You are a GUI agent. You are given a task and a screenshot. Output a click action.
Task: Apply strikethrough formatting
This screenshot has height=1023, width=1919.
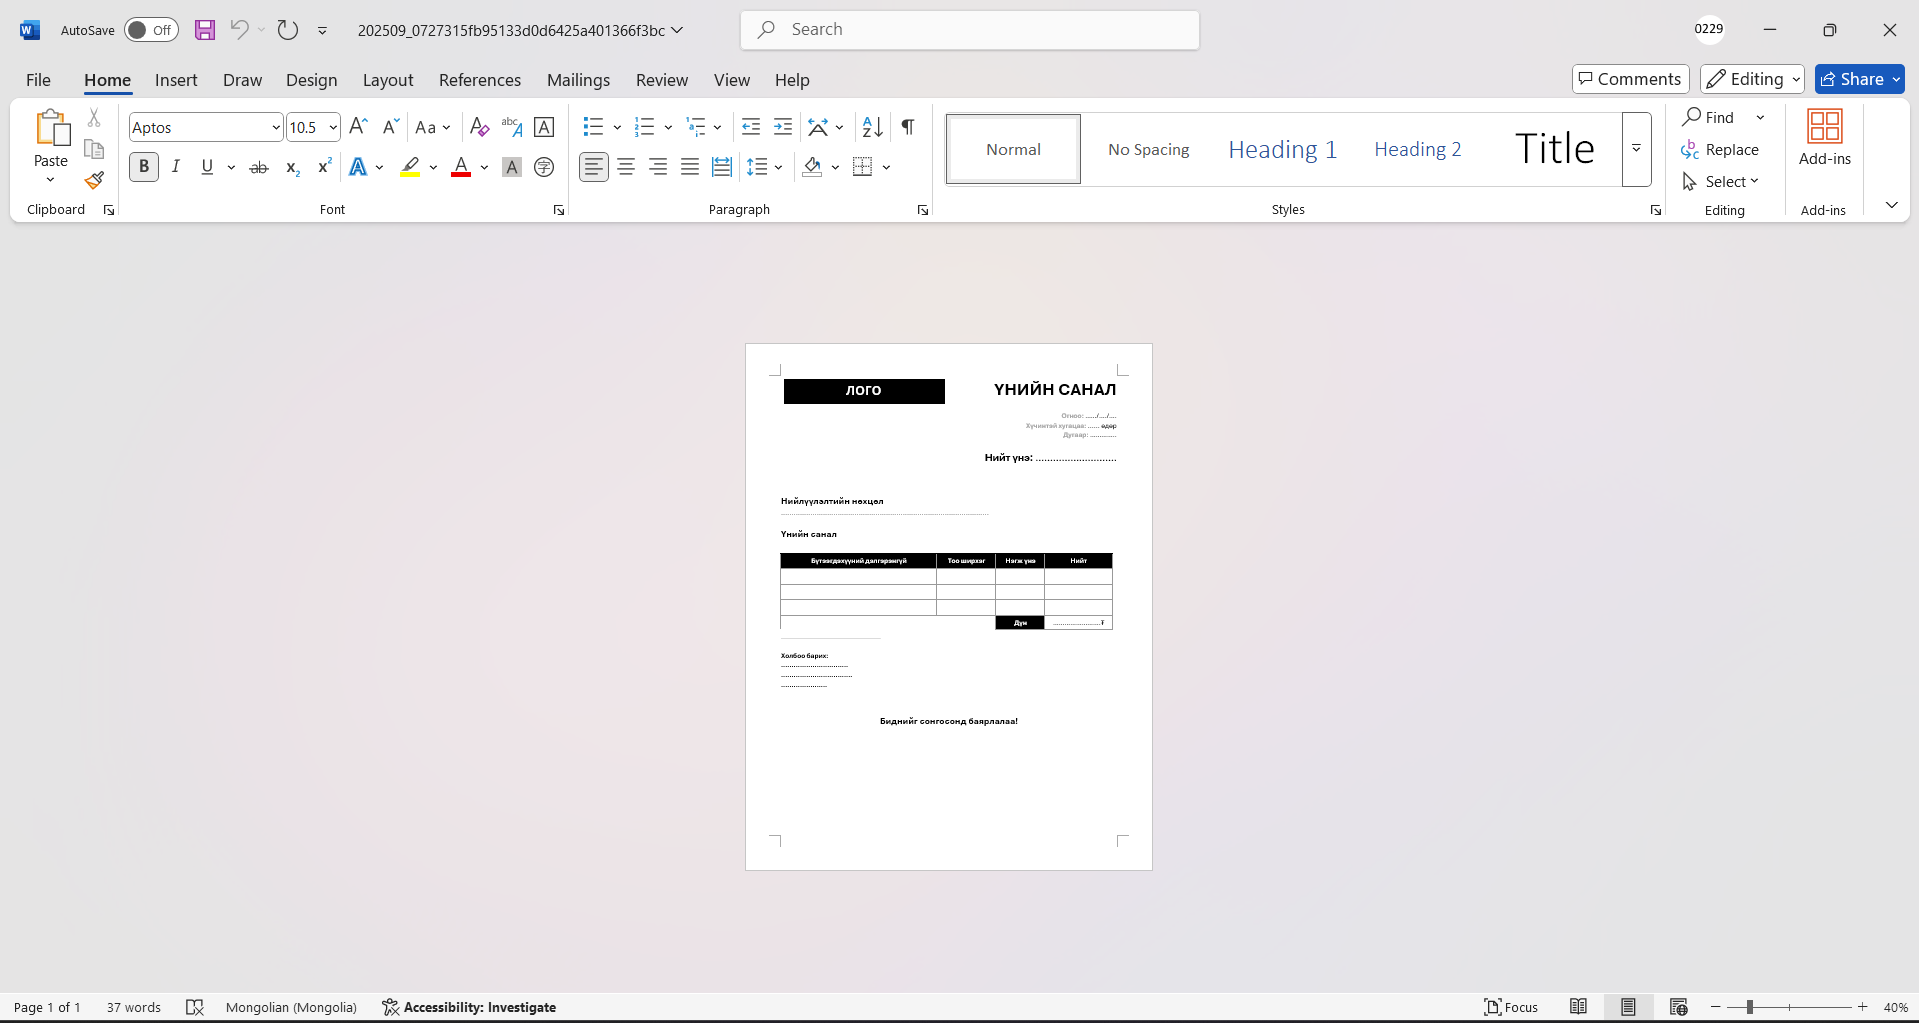(259, 167)
